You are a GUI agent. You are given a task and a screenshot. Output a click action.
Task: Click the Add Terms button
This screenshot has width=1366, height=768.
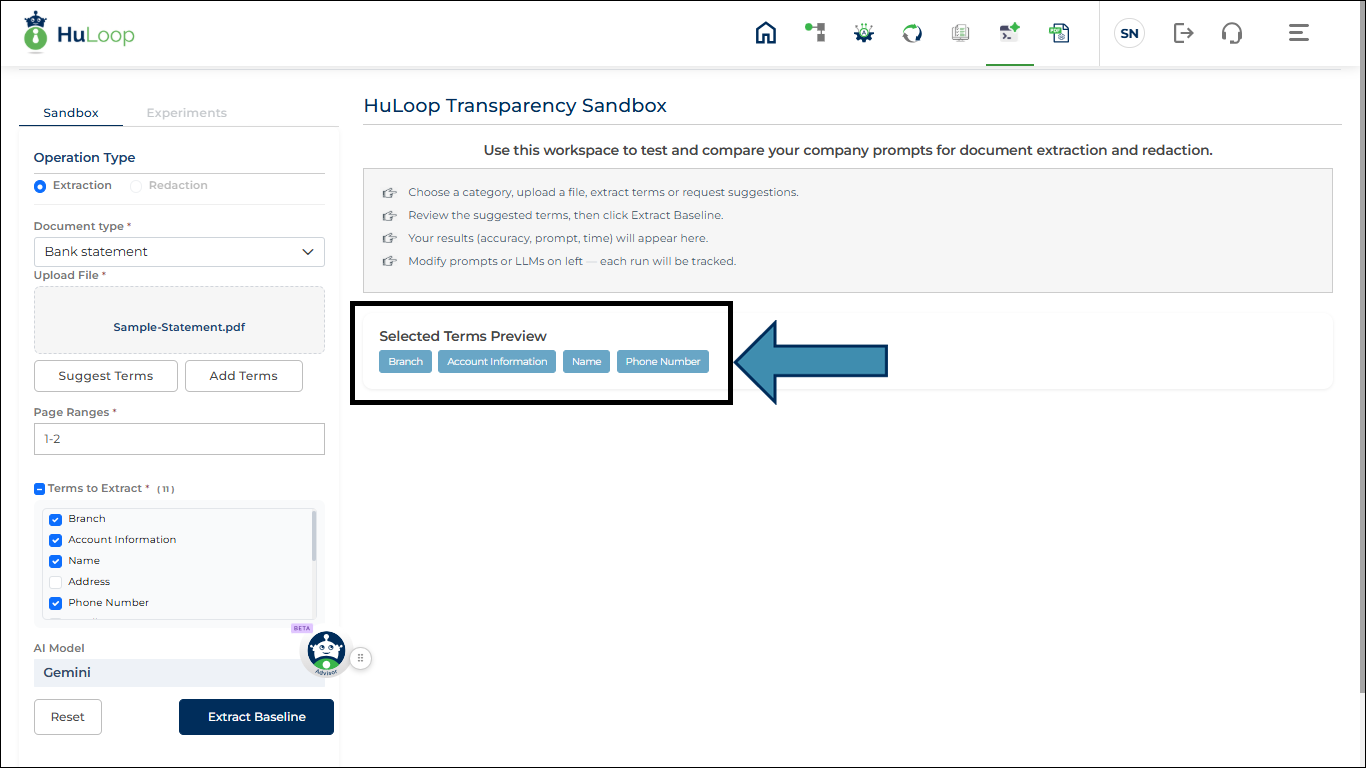(x=244, y=376)
